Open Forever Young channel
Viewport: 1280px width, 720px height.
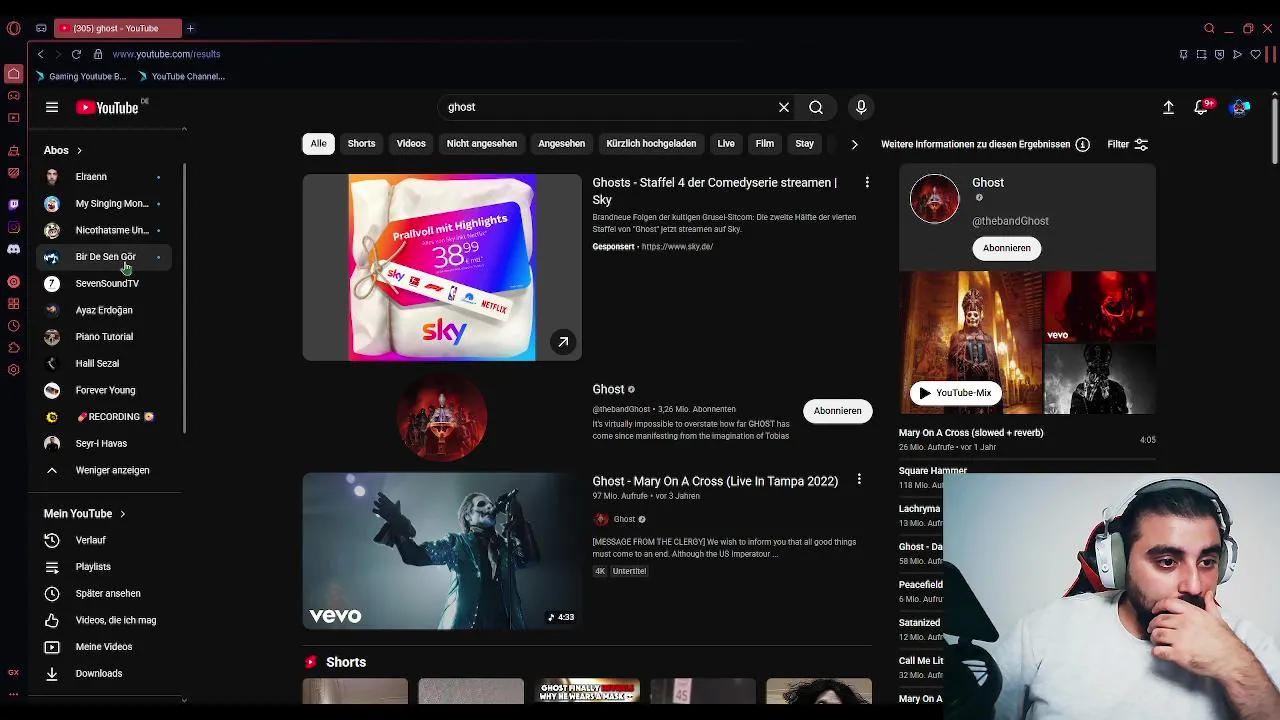click(104, 390)
